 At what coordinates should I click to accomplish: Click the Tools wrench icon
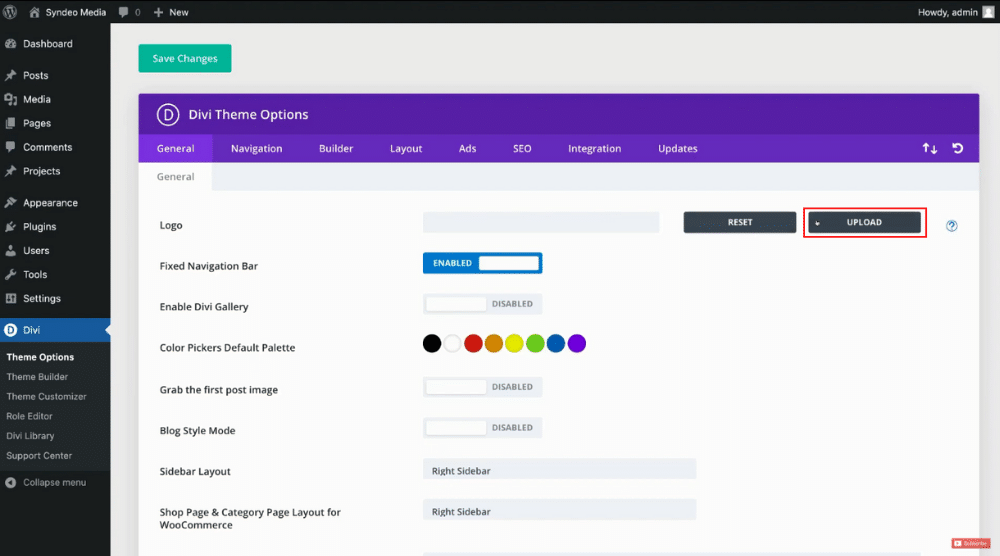pos(11,274)
